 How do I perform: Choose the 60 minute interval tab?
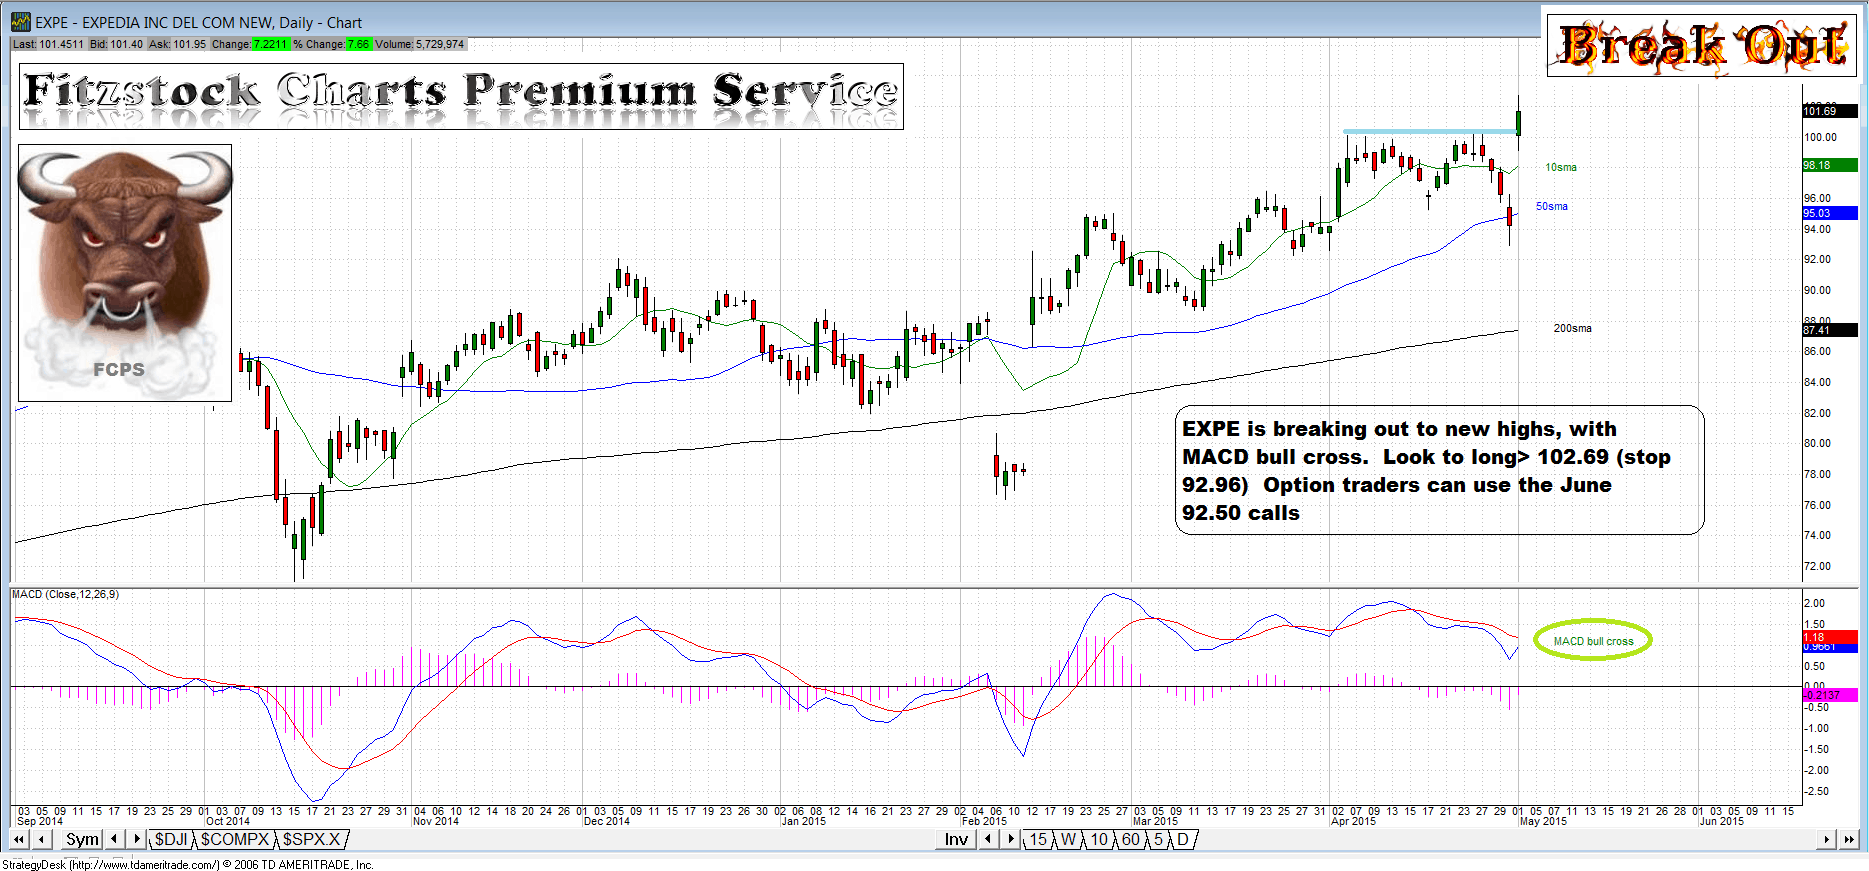tap(1130, 840)
